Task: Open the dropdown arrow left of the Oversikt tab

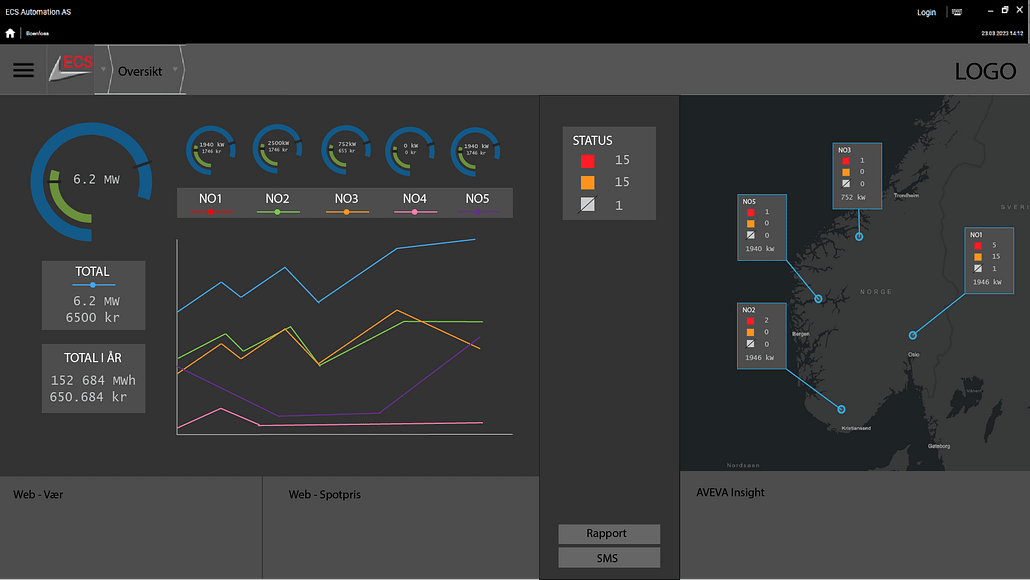Action: pyautogui.click(x=103, y=70)
